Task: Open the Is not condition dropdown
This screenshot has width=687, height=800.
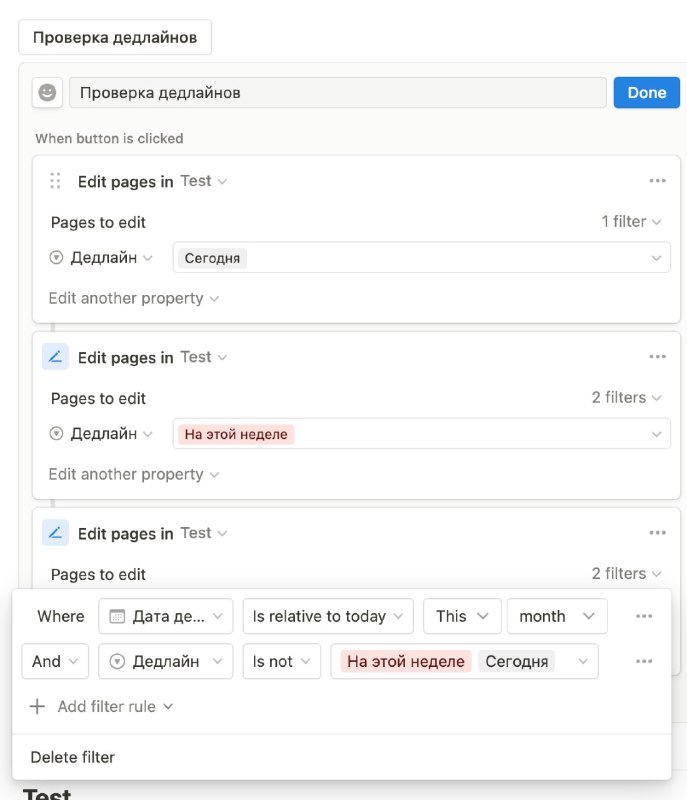Action: (282, 661)
